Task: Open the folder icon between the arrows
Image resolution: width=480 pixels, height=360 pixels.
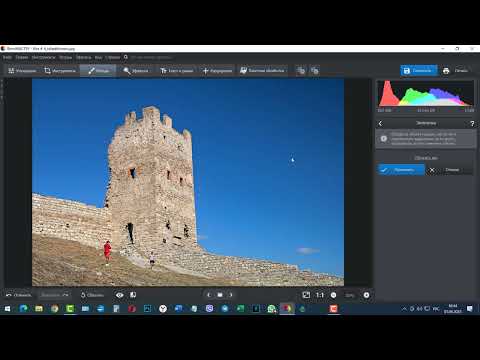Action: click(220, 295)
